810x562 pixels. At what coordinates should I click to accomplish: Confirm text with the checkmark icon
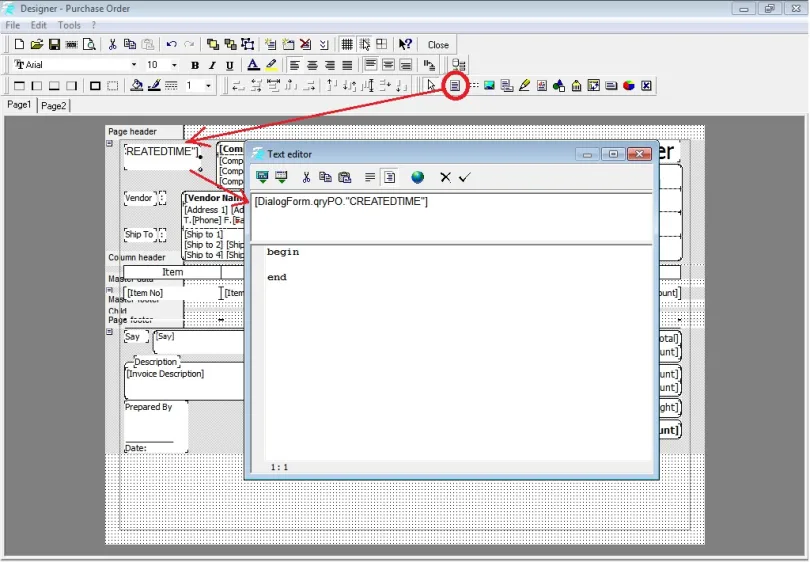[x=465, y=177]
